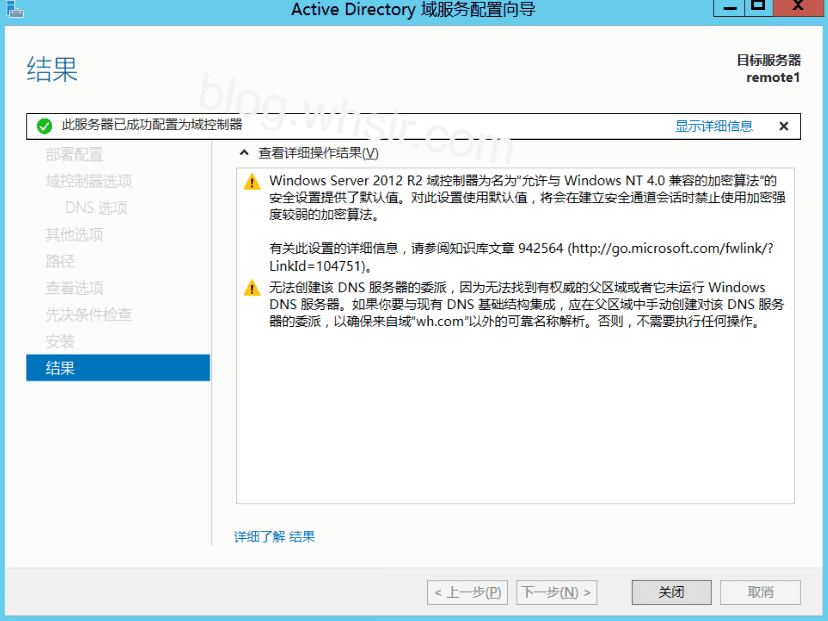Select the 其他选项 step
The image size is (828, 621).
(x=74, y=234)
